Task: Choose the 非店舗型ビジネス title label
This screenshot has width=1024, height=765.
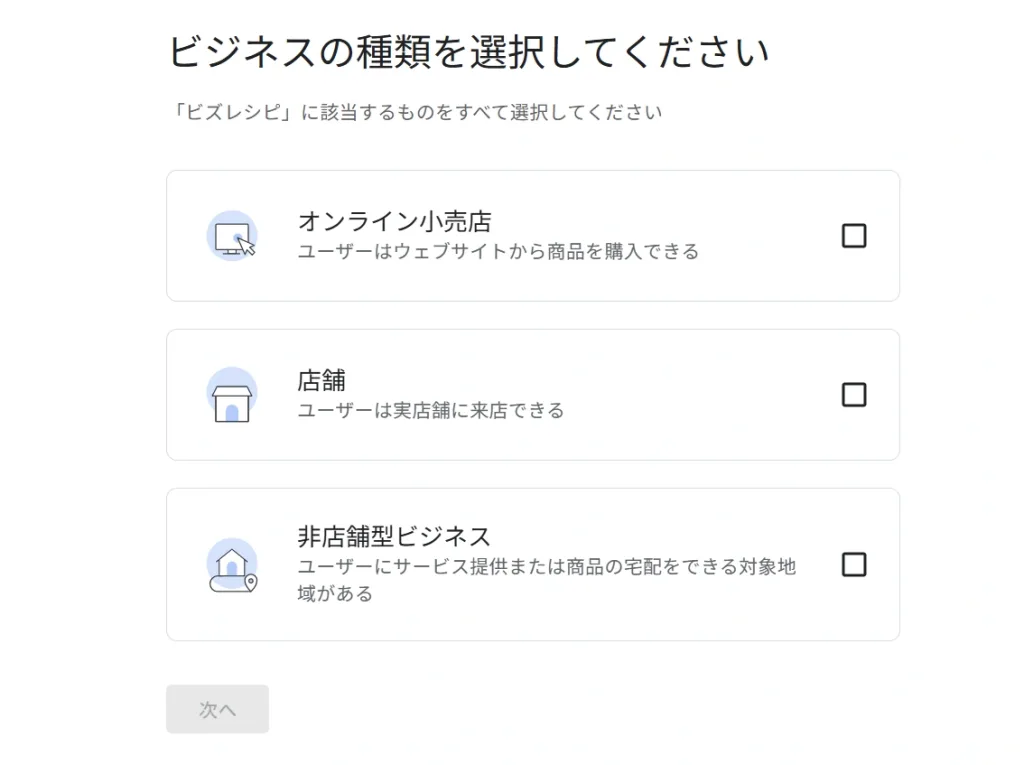Action: click(x=394, y=537)
